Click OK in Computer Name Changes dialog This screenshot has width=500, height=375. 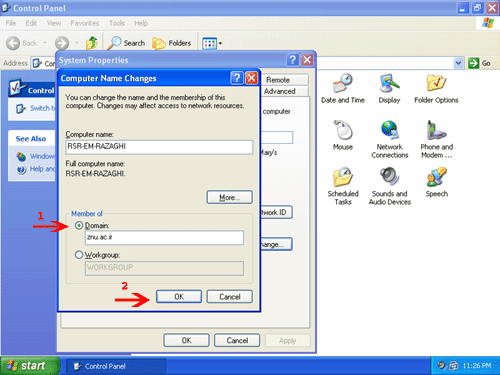(x=179, y=297)
